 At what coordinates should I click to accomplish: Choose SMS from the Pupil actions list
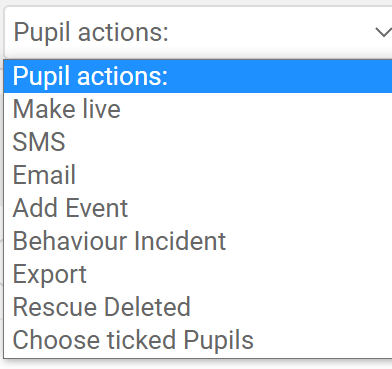(x=198, y=142)
